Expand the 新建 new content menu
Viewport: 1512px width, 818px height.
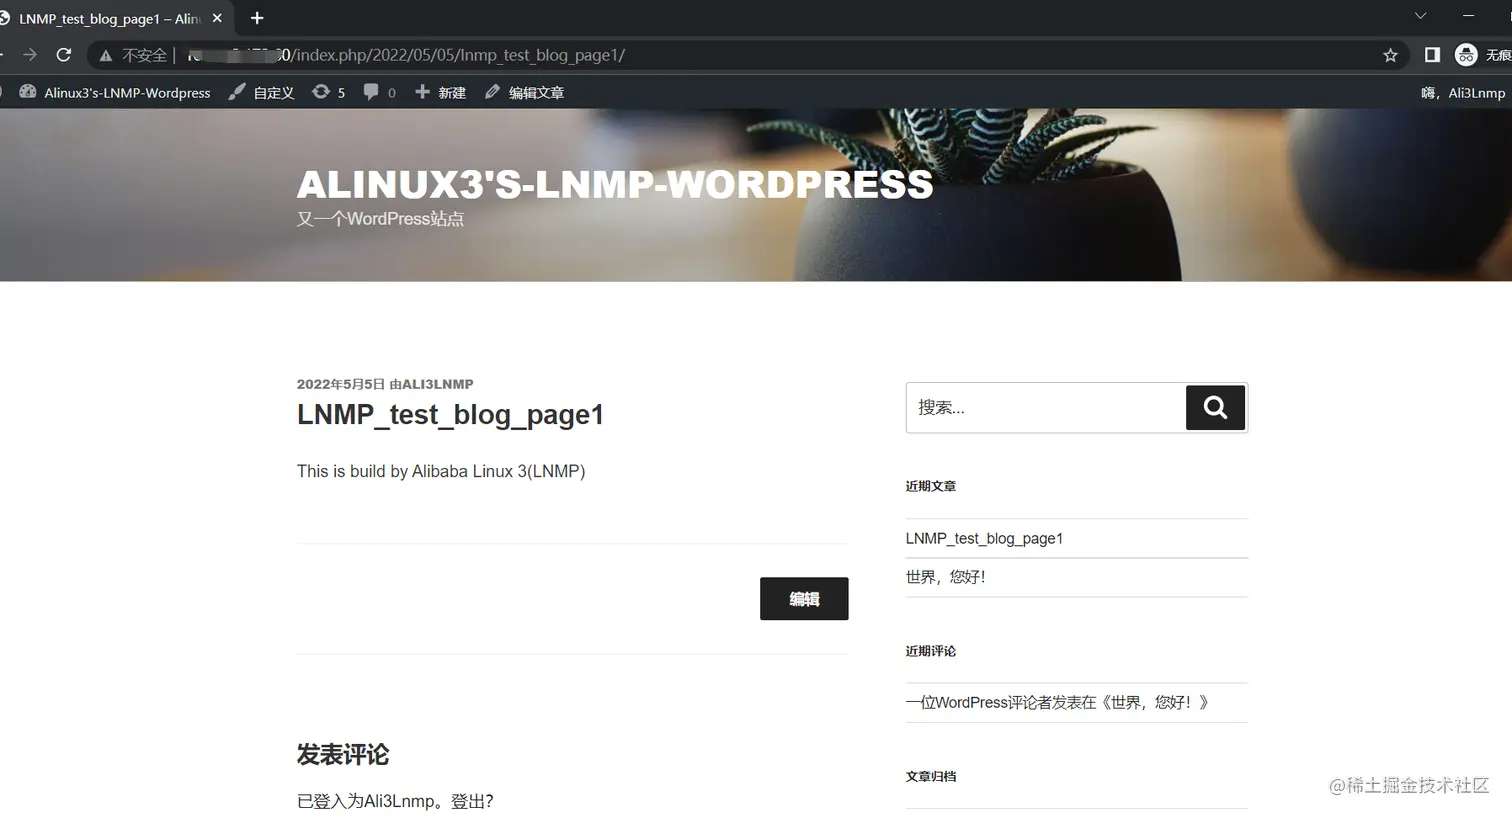(x=440, y=92)
